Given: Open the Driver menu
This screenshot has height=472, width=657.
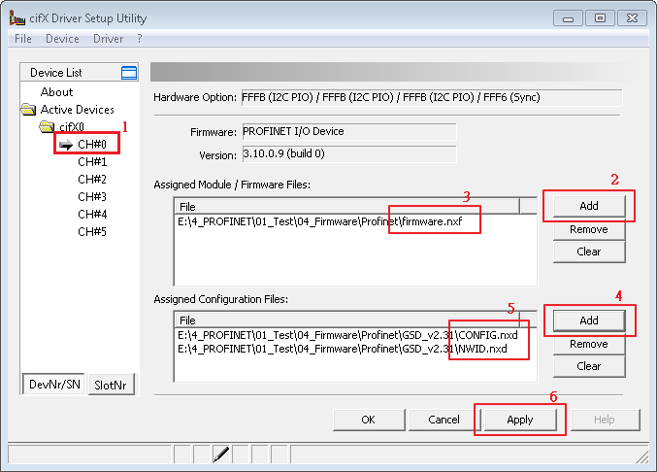Looking at the screenshot, I should (x=108, y=39).
